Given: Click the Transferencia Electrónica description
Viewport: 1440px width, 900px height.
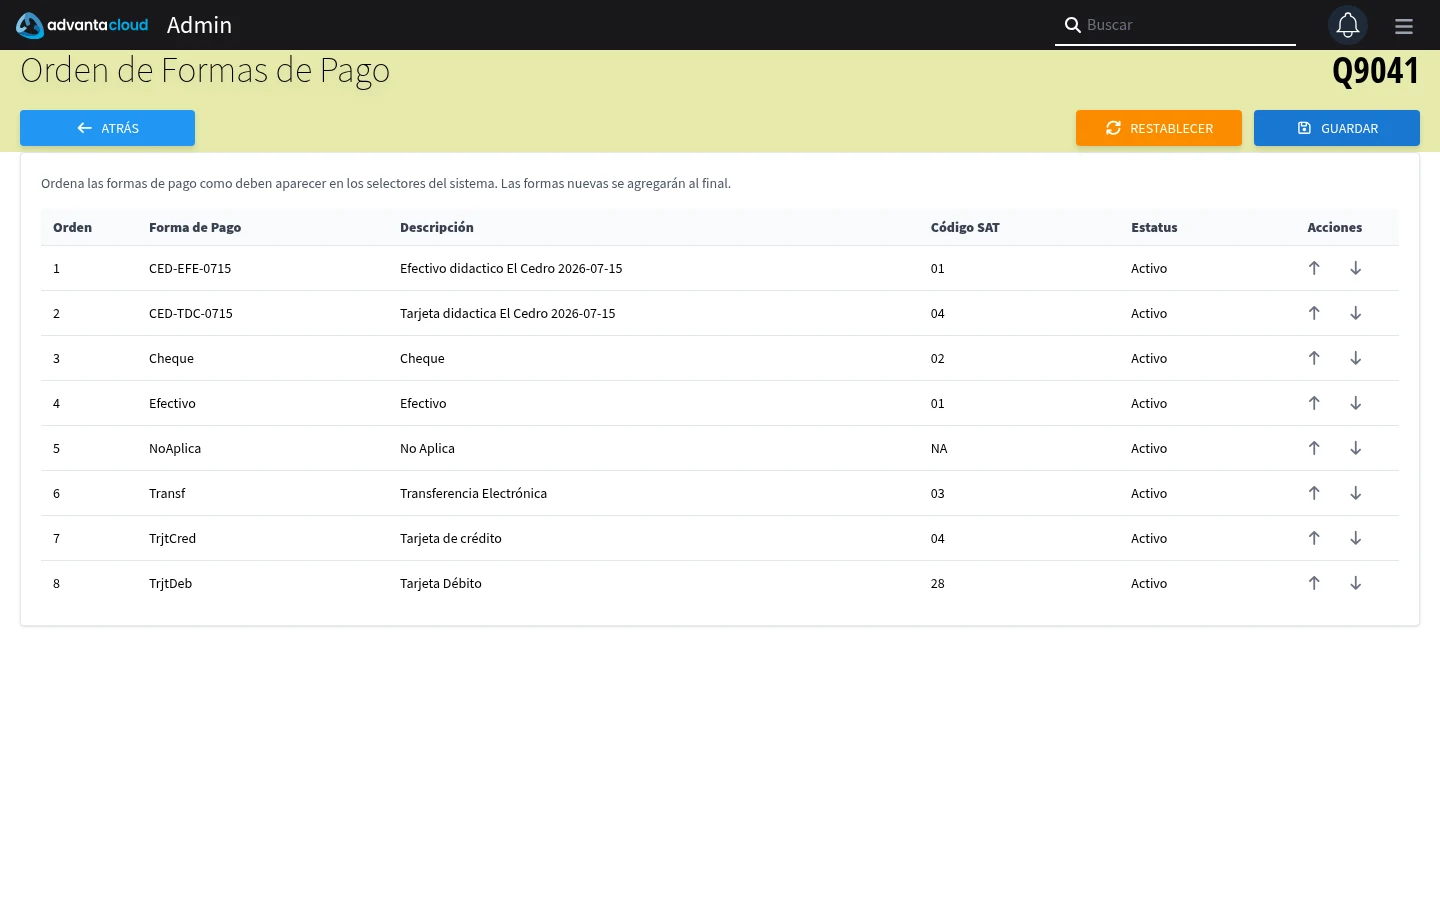Looking at the screenshot, I should [473, 493].
